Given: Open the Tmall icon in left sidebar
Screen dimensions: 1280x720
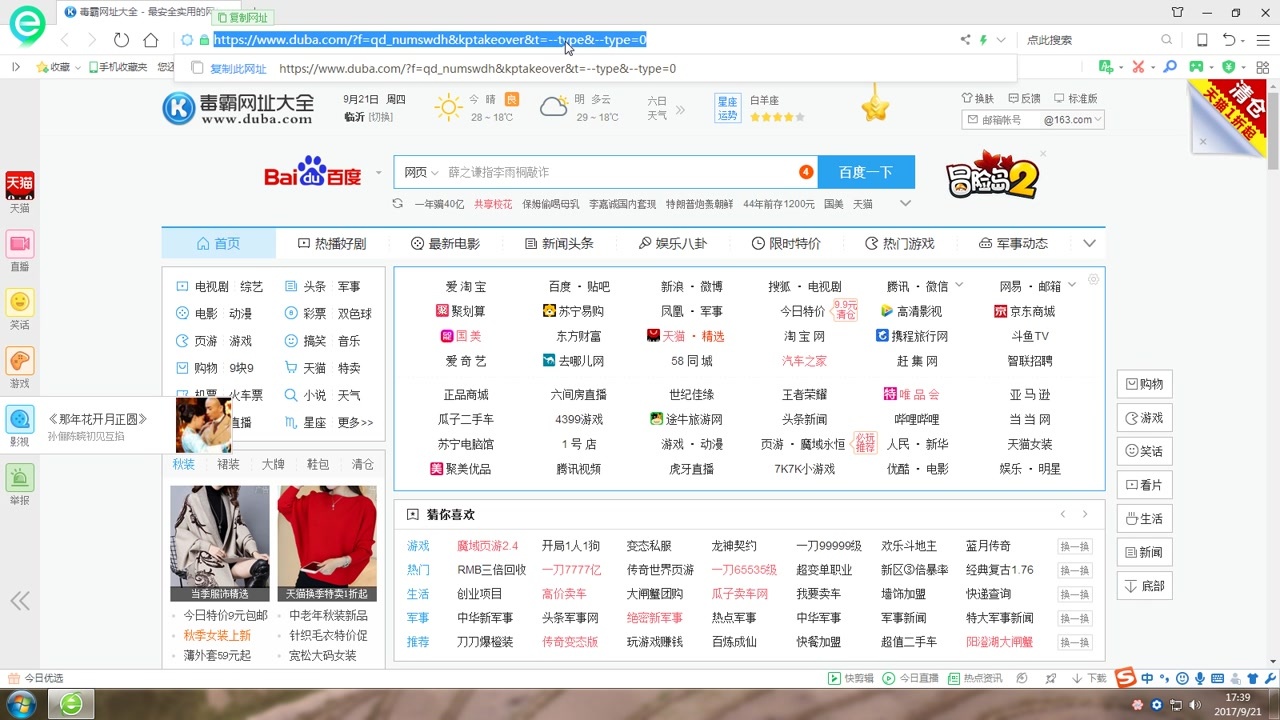Looking at the screenshot, I should (x=20, y=183).
